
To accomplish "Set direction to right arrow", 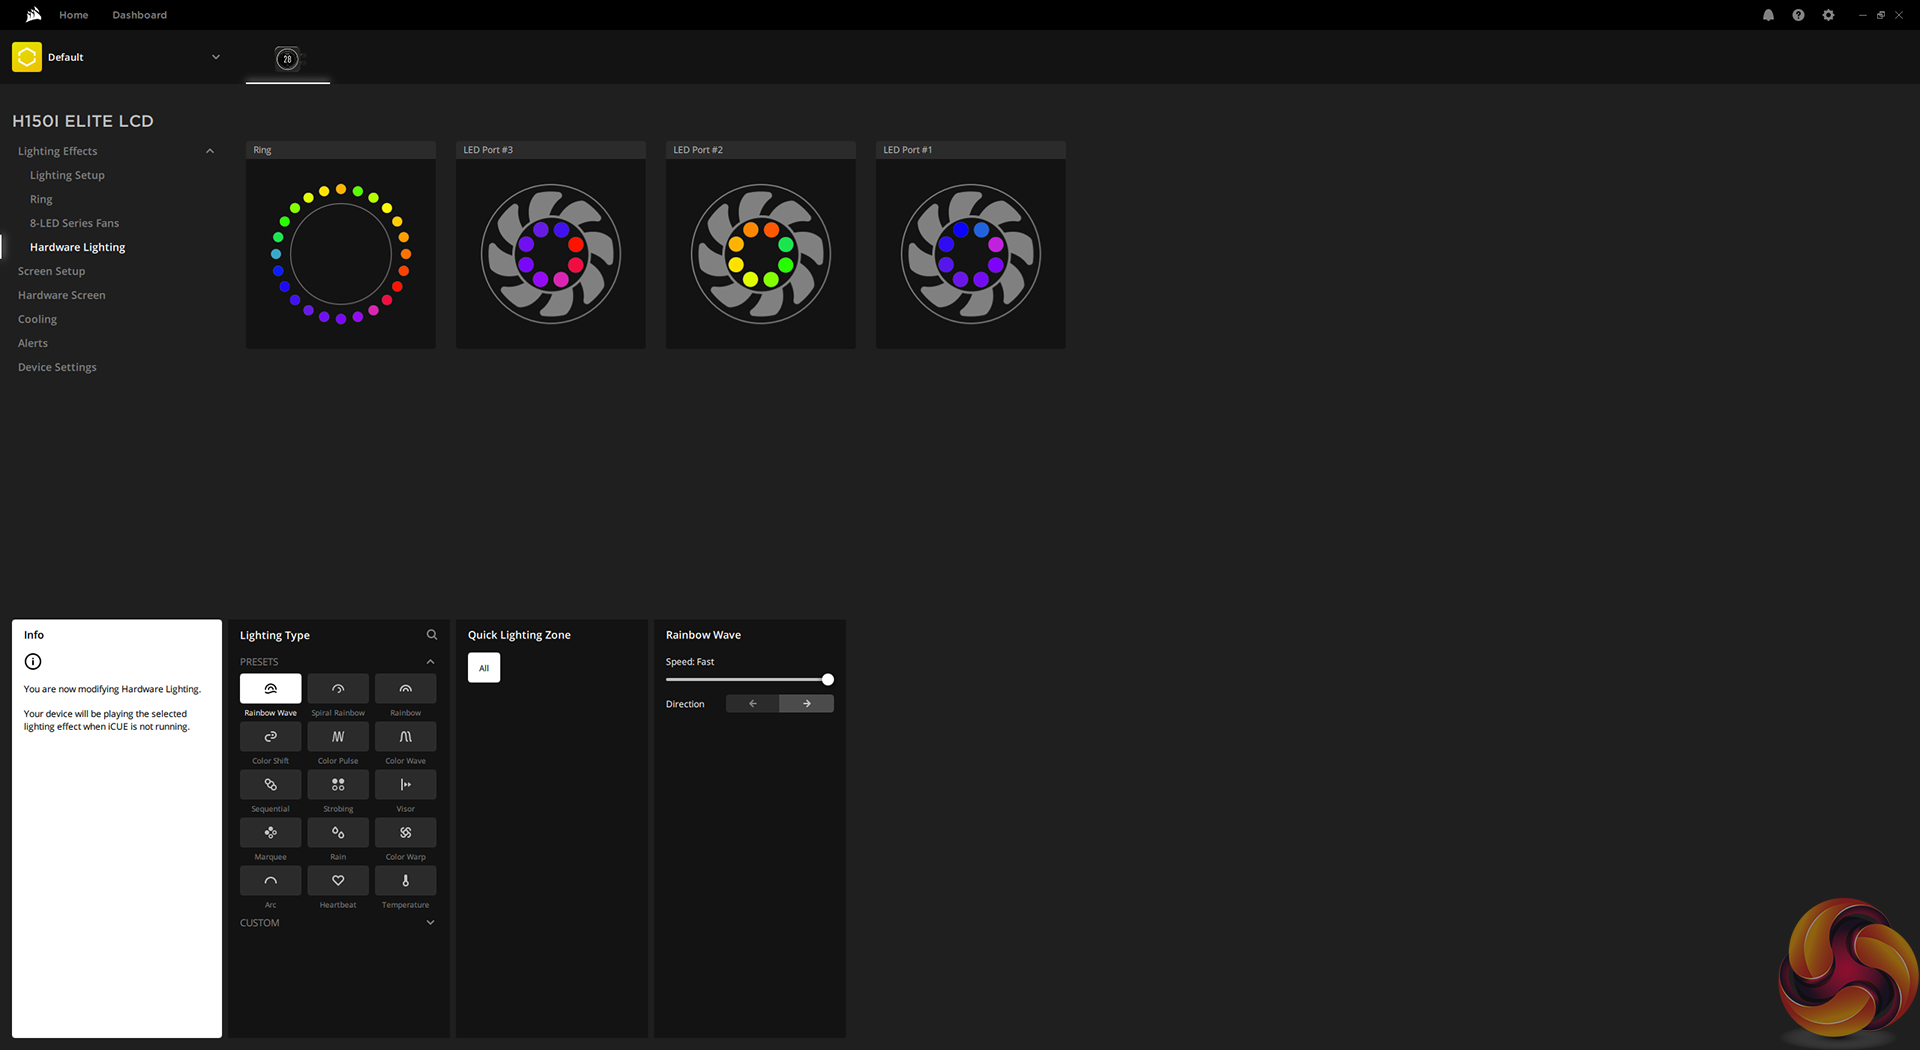I will click(x=807, y=704).
